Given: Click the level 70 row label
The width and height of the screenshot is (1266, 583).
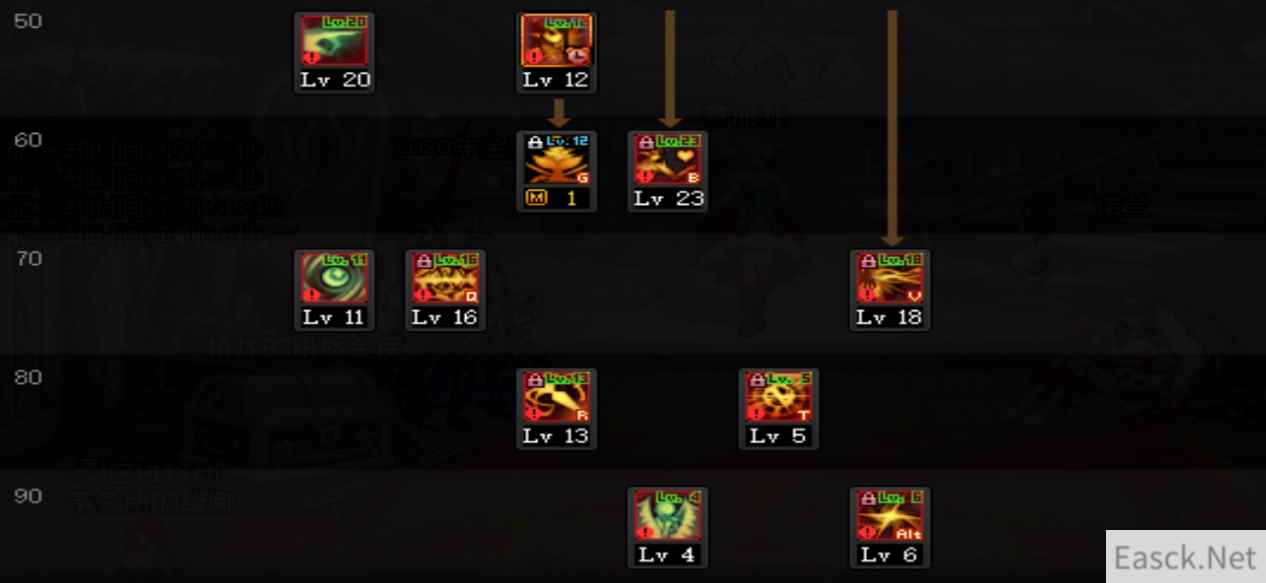Looking at the screenshot, I should 28,259.
